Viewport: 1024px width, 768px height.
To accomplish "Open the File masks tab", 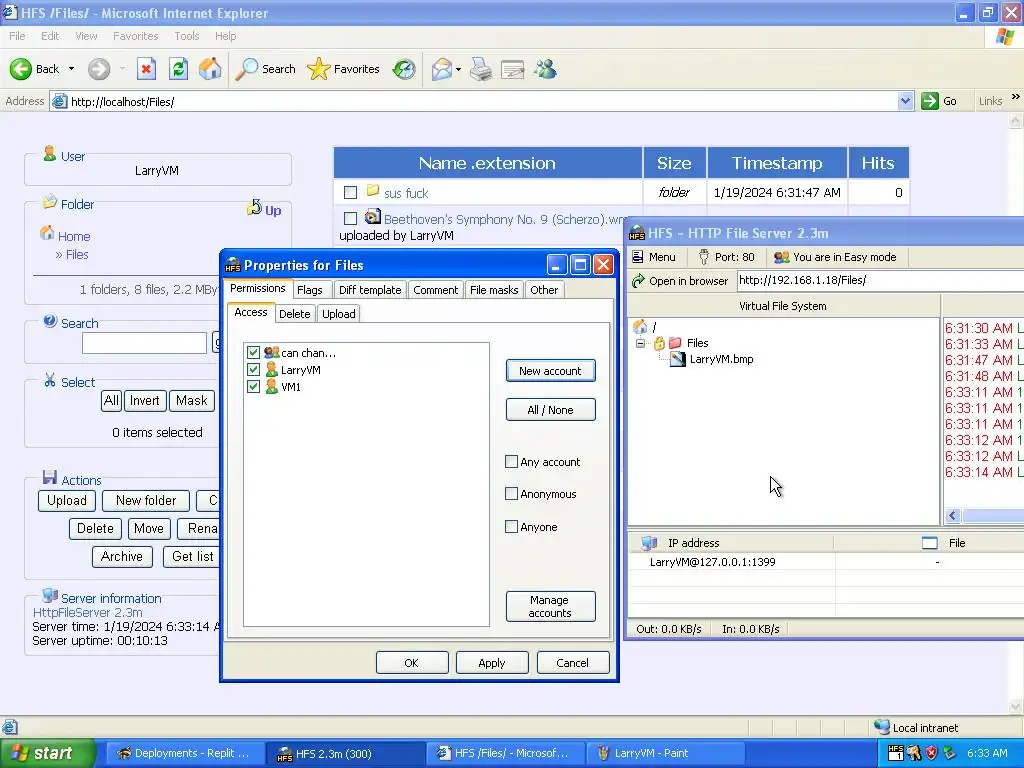I will coord(494,290).
